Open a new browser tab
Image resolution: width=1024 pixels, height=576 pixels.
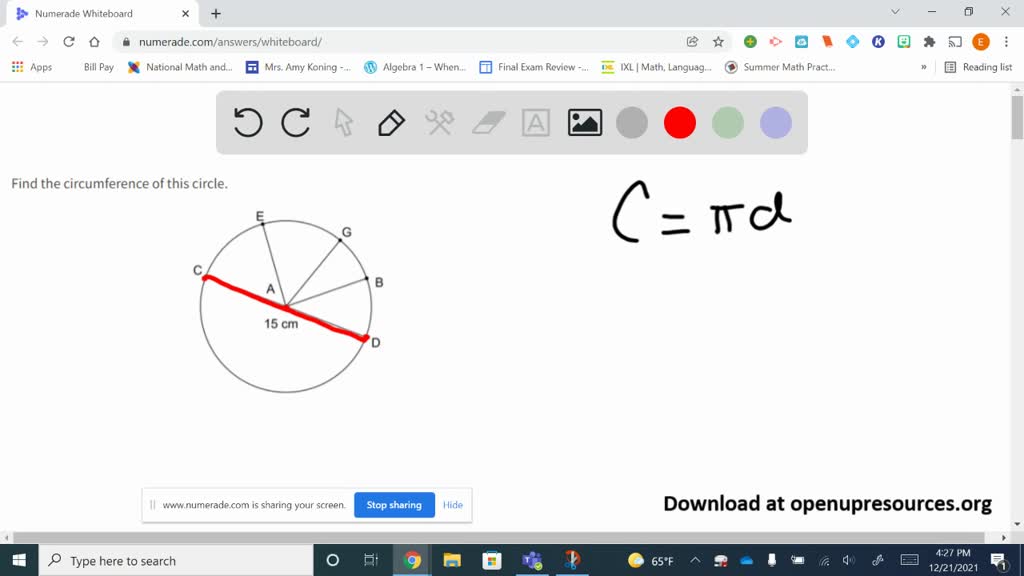[x=214, y=15]
